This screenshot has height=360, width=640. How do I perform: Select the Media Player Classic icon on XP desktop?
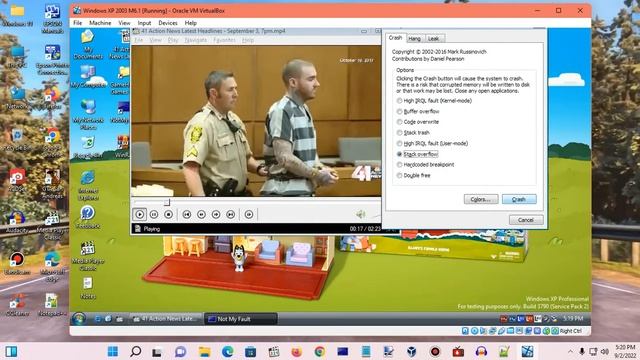click(x=88, y=256)
